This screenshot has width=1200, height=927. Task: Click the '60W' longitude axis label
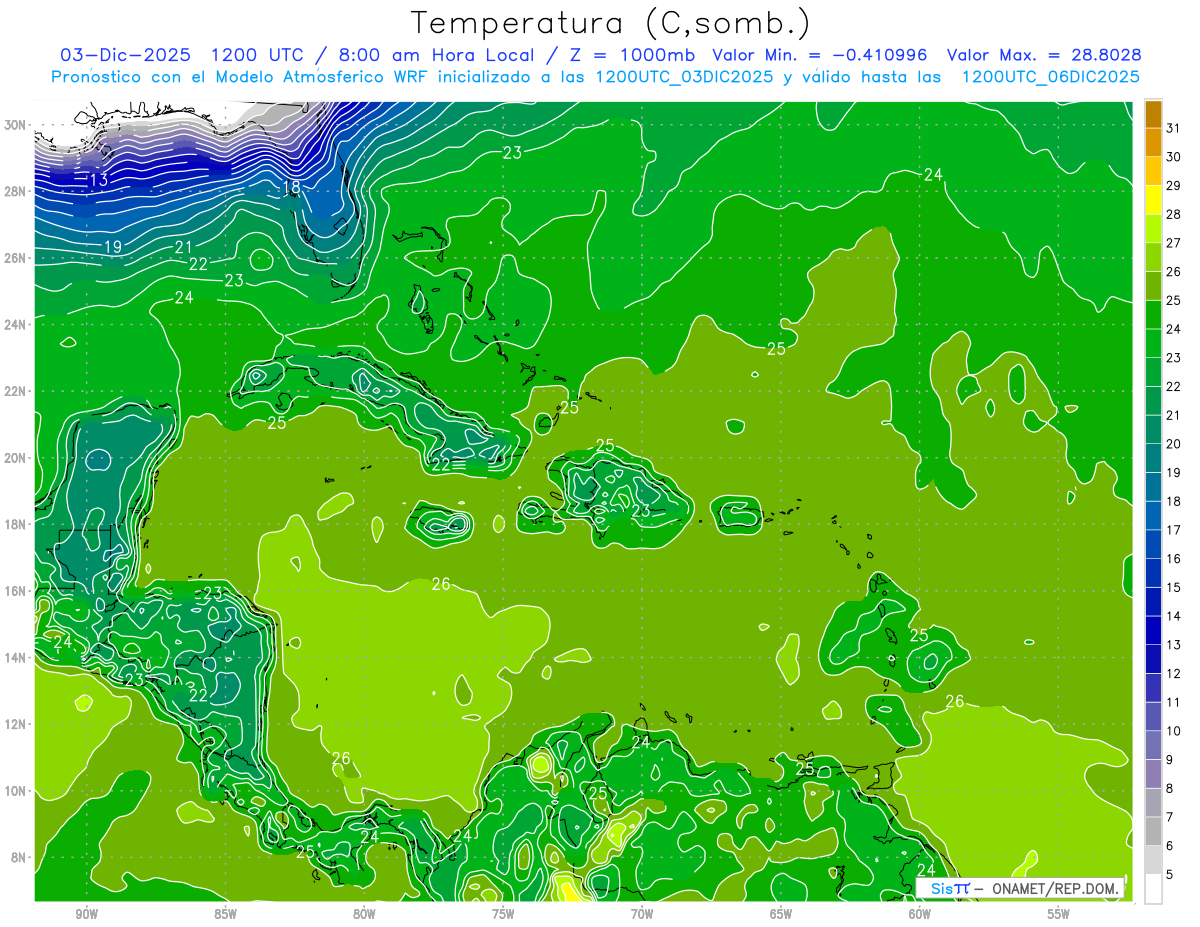coord(920,914)
